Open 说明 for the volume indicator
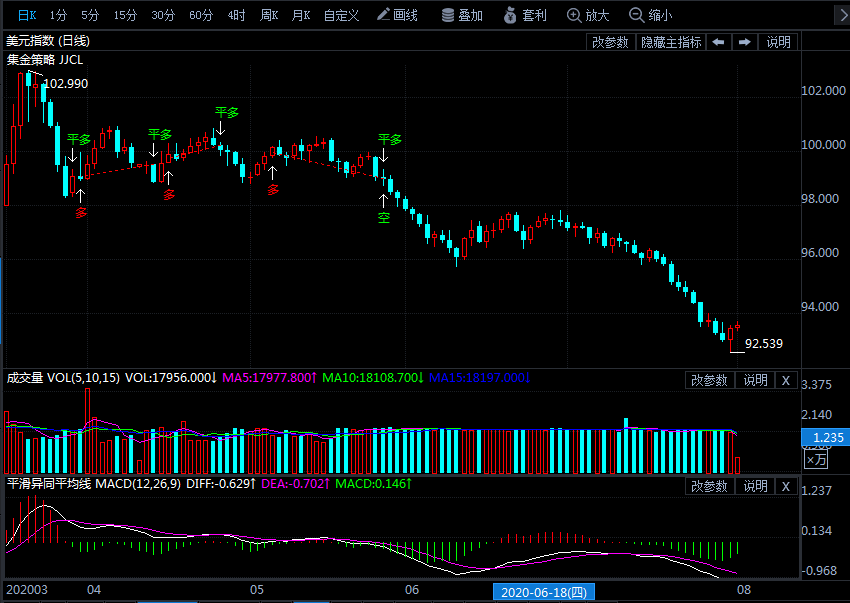850x603 pixels. pyautogui.click(x=755, y=380)
